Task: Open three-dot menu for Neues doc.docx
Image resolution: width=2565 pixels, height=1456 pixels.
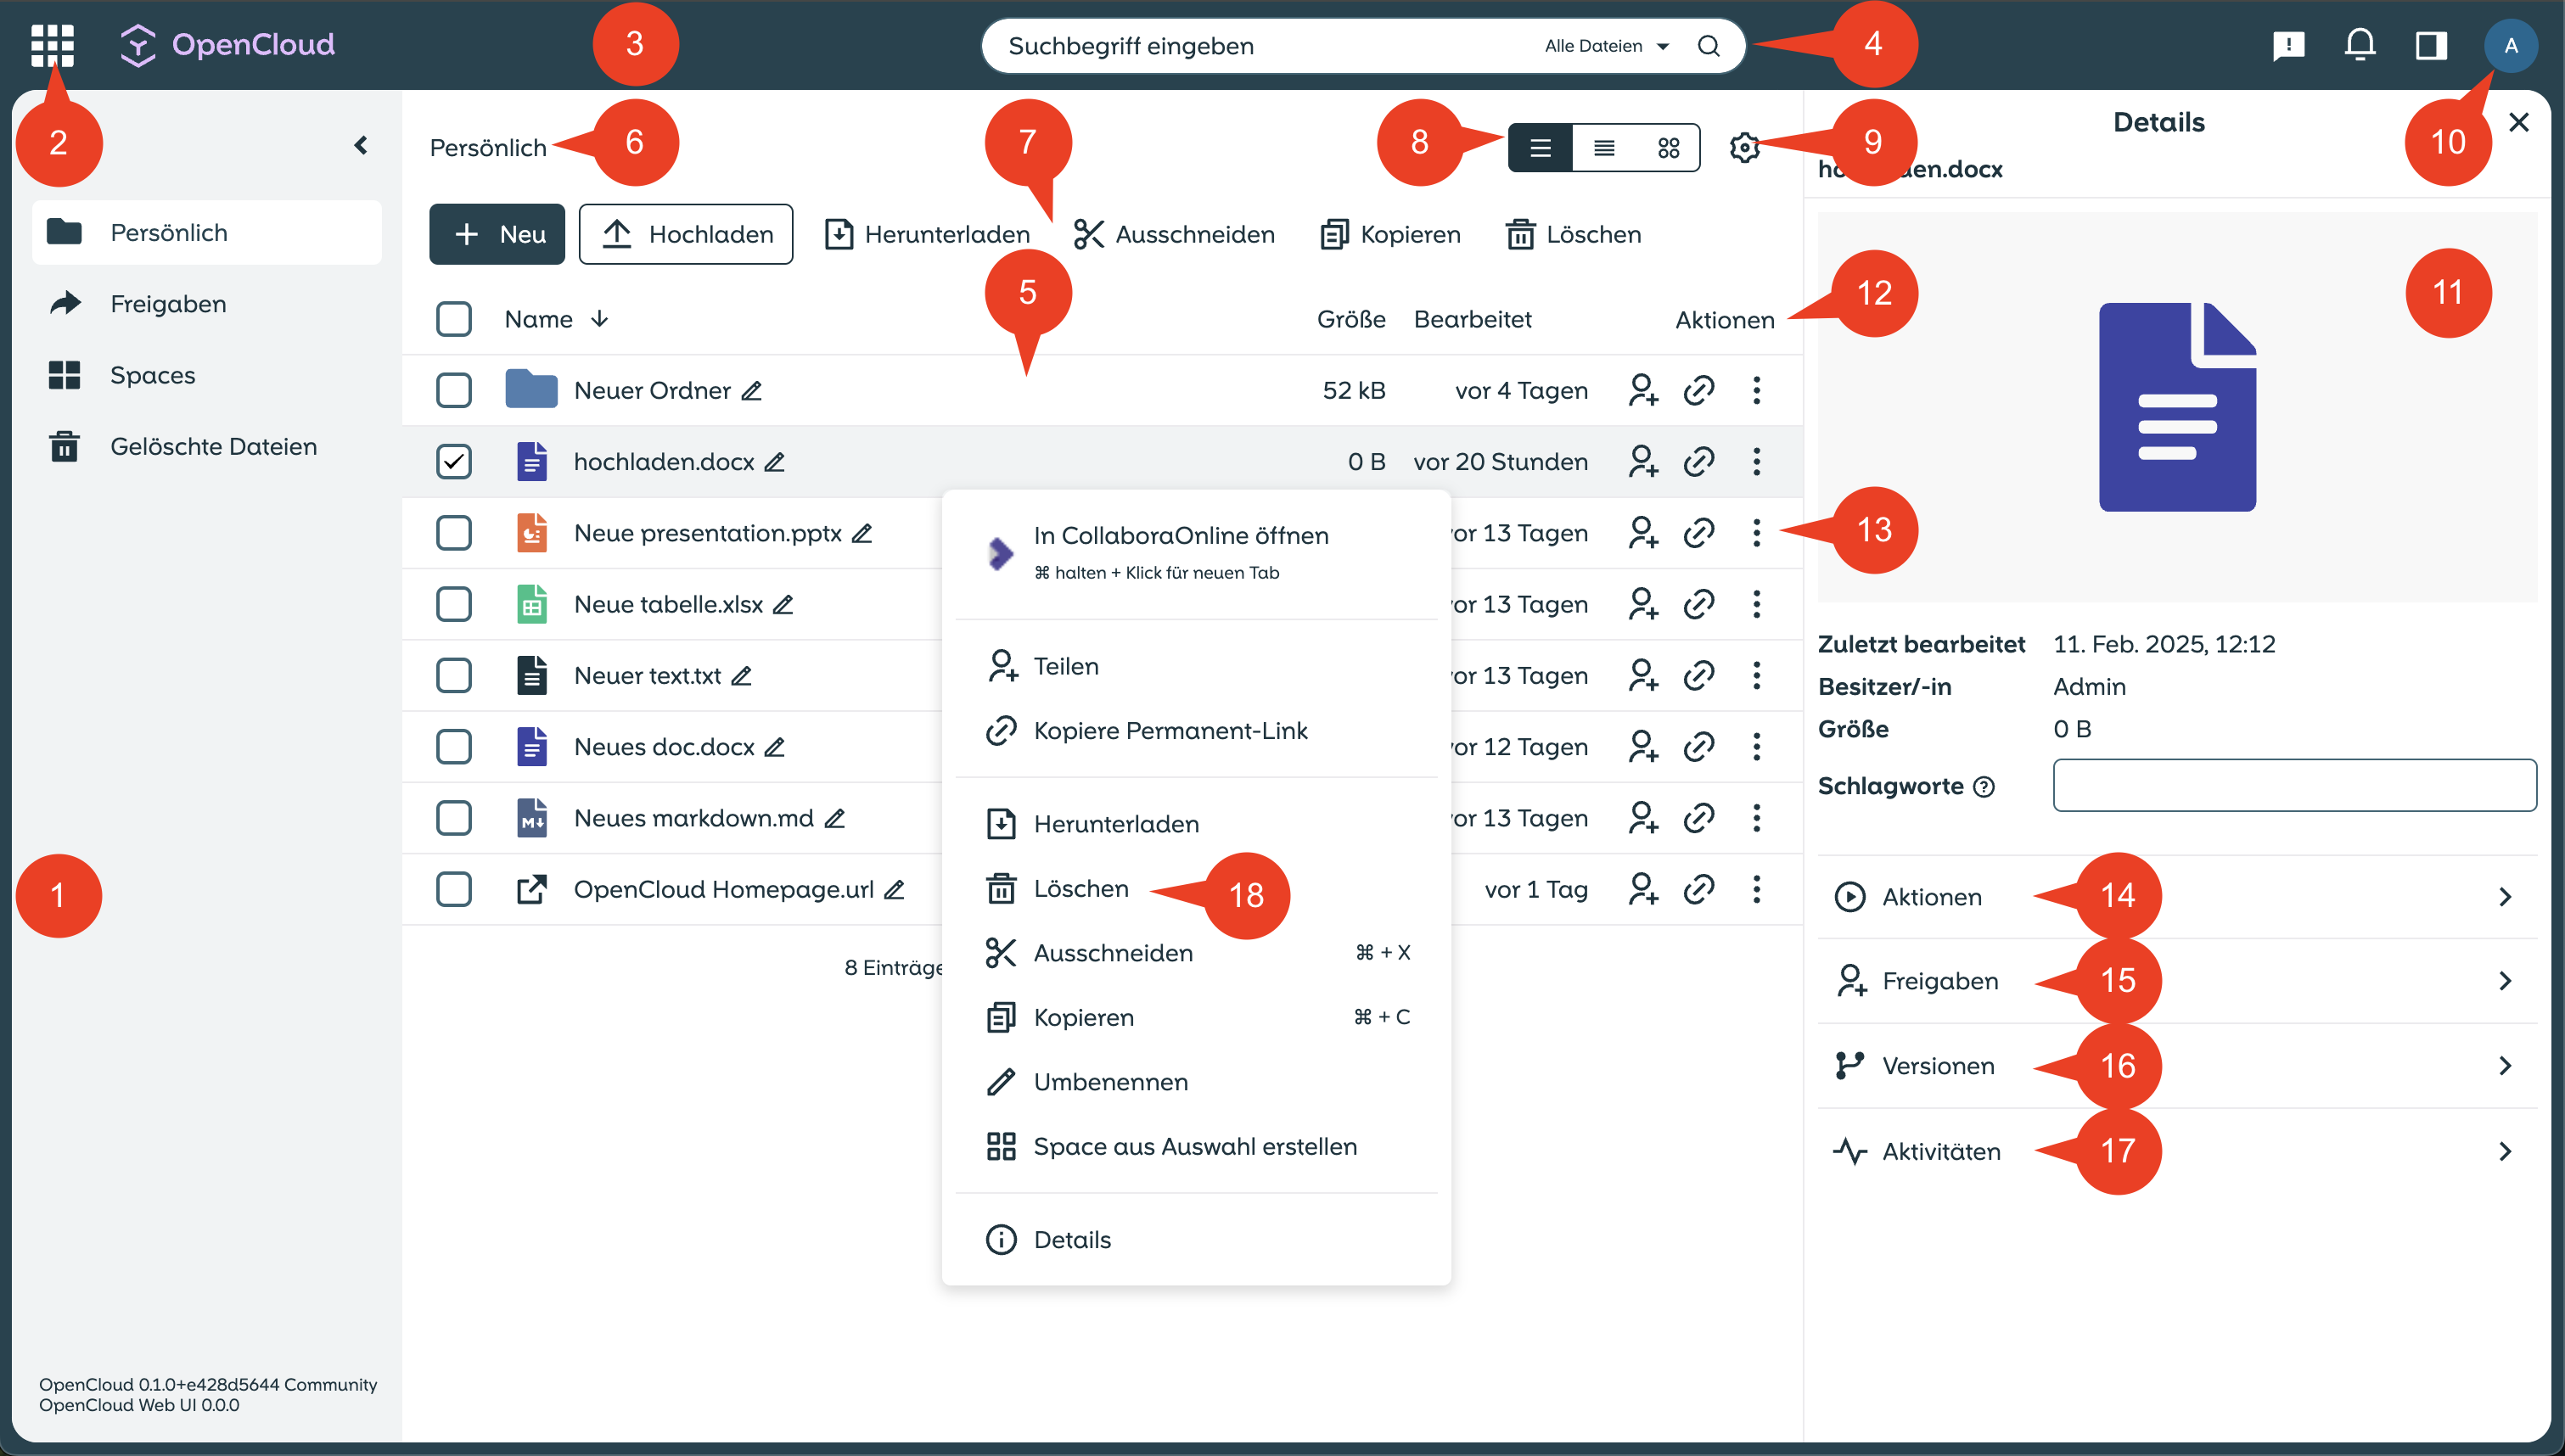Action: pyautogui.click(x=1756, y=747)
